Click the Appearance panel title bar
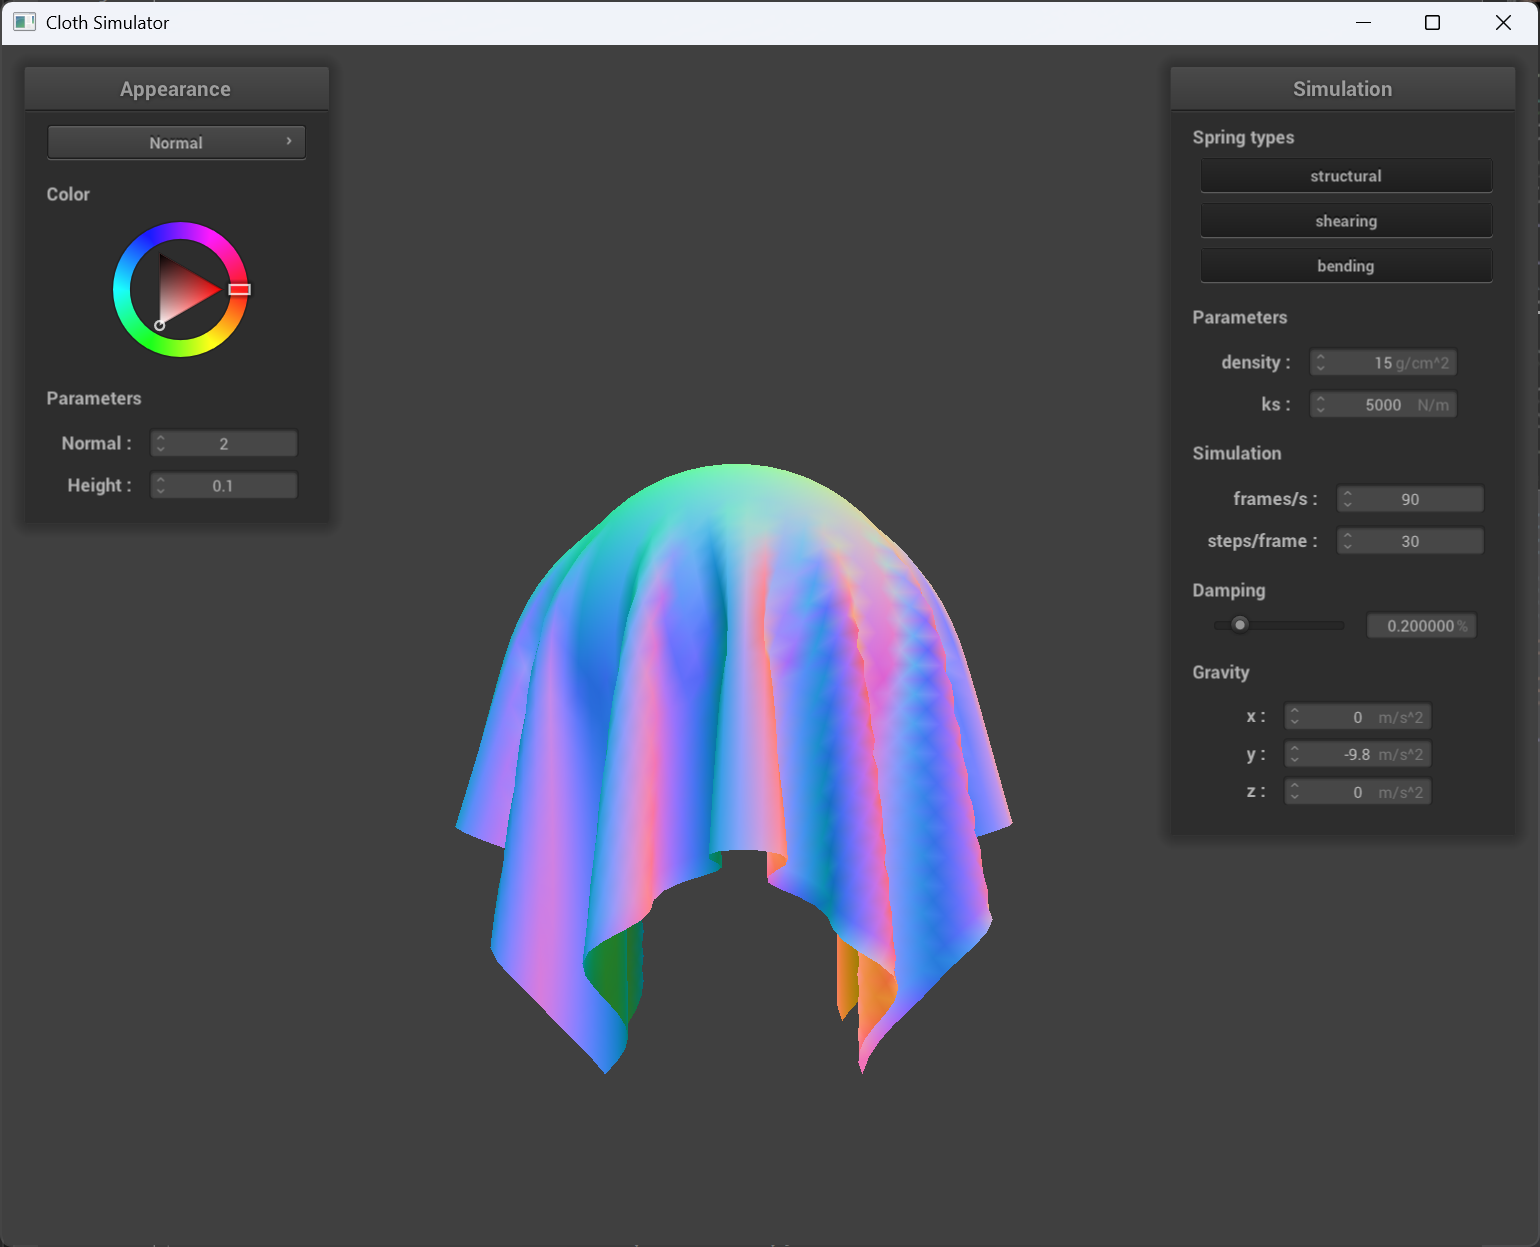Image resolution: width=1540 pixels, height=1247 pixels. [x=176, y=89]
